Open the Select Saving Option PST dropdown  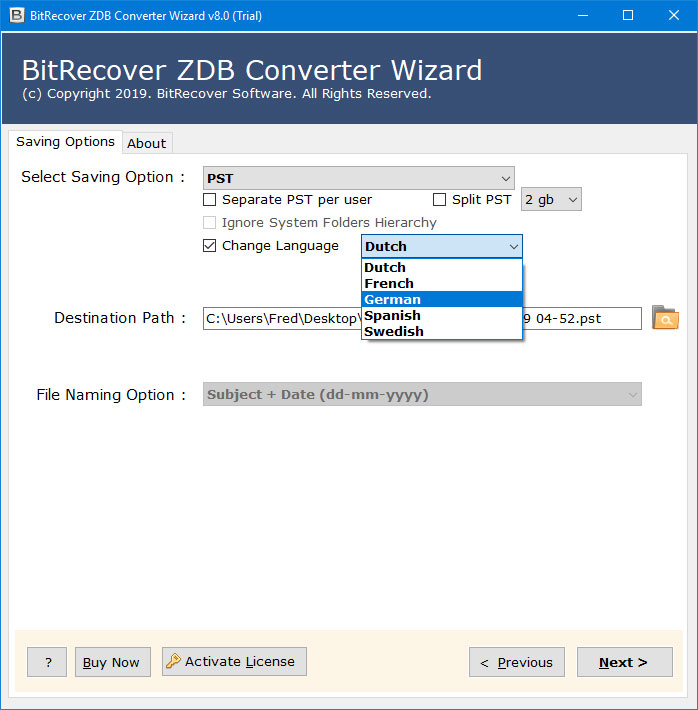click(x=358, y=178)
